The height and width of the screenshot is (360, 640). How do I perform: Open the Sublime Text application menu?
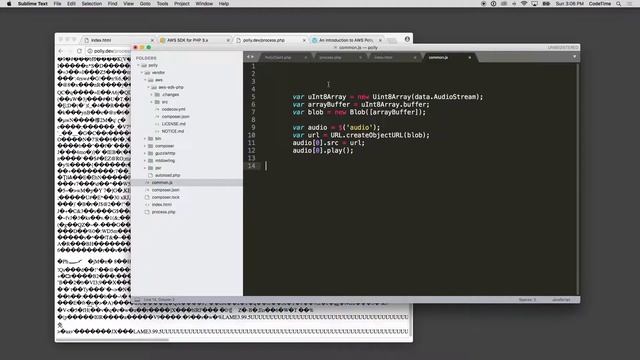(33, 4)
